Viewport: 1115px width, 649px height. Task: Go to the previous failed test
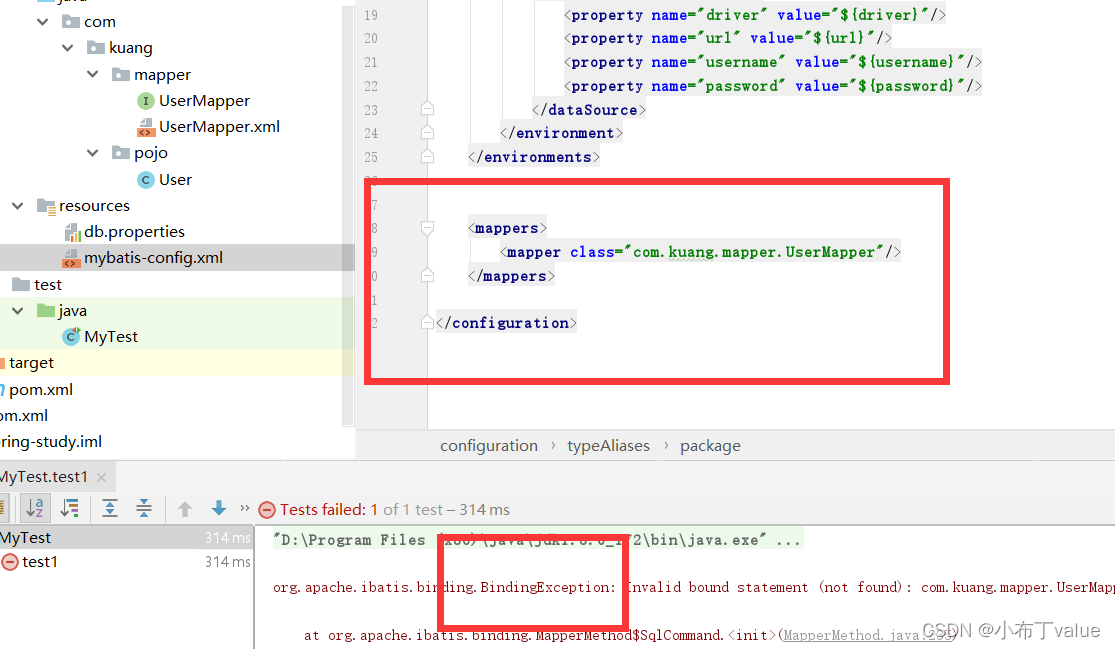click(185, 509)
